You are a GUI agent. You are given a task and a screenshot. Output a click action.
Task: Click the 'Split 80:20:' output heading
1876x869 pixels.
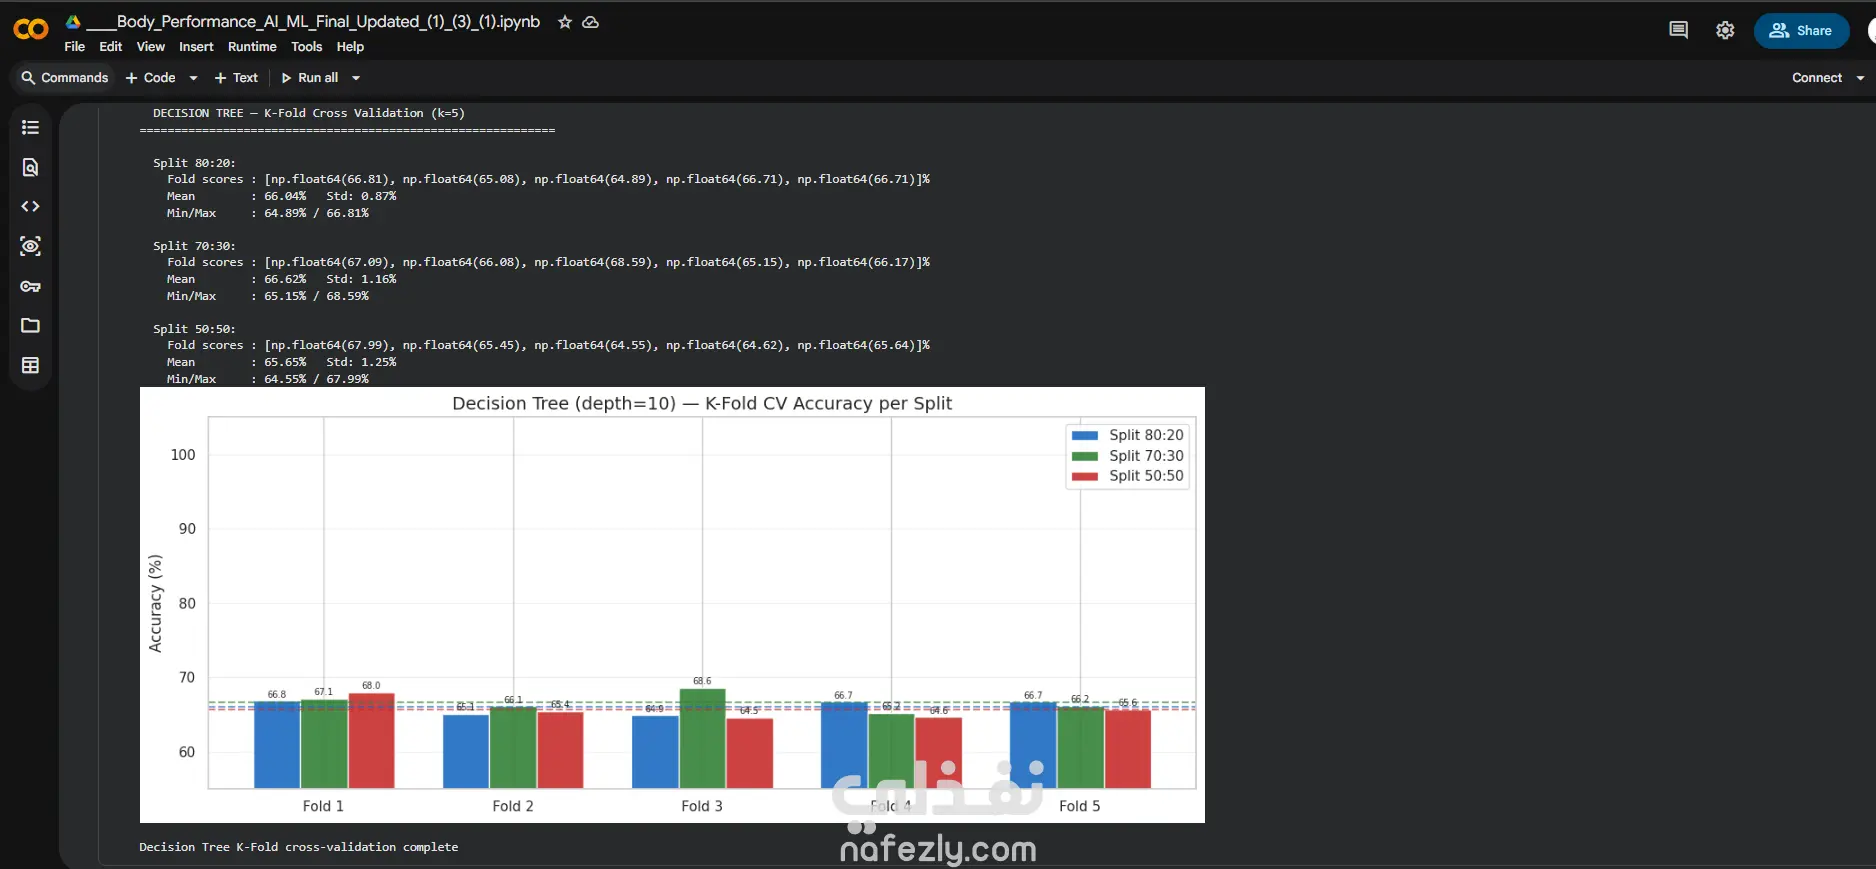194,163
